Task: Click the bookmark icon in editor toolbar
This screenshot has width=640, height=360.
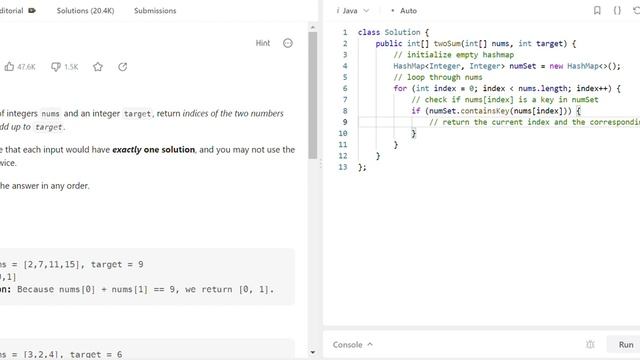Action: [597, 11]
